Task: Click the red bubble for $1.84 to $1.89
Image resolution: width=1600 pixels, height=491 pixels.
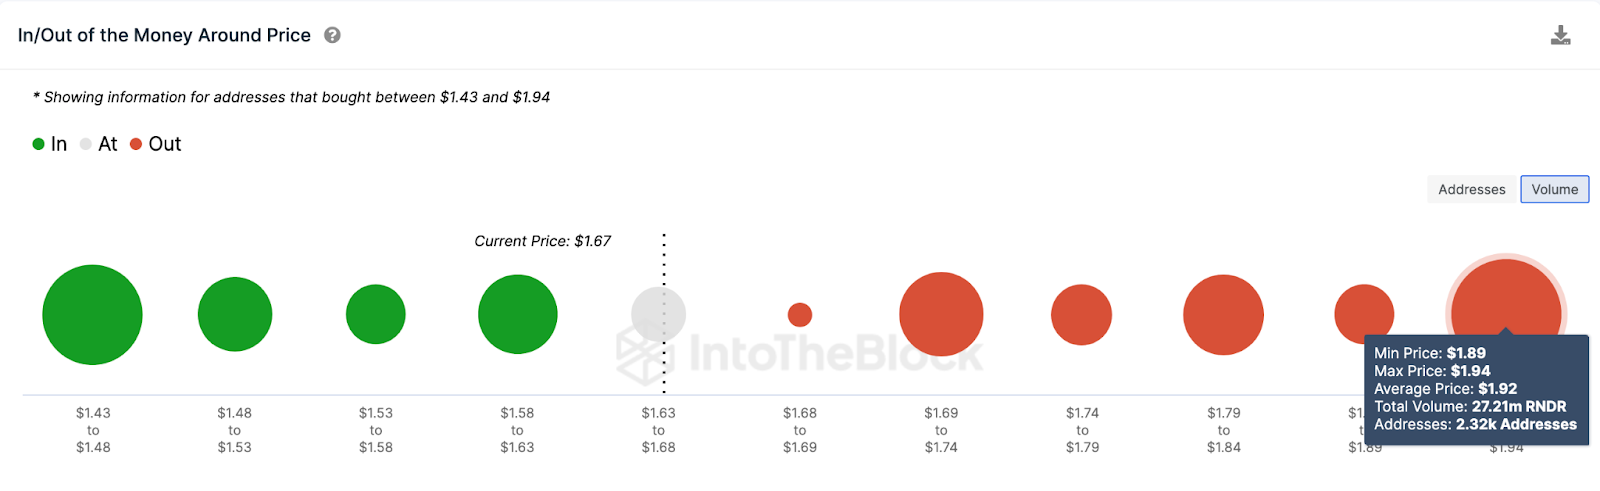Action: tap(1362, 312)
